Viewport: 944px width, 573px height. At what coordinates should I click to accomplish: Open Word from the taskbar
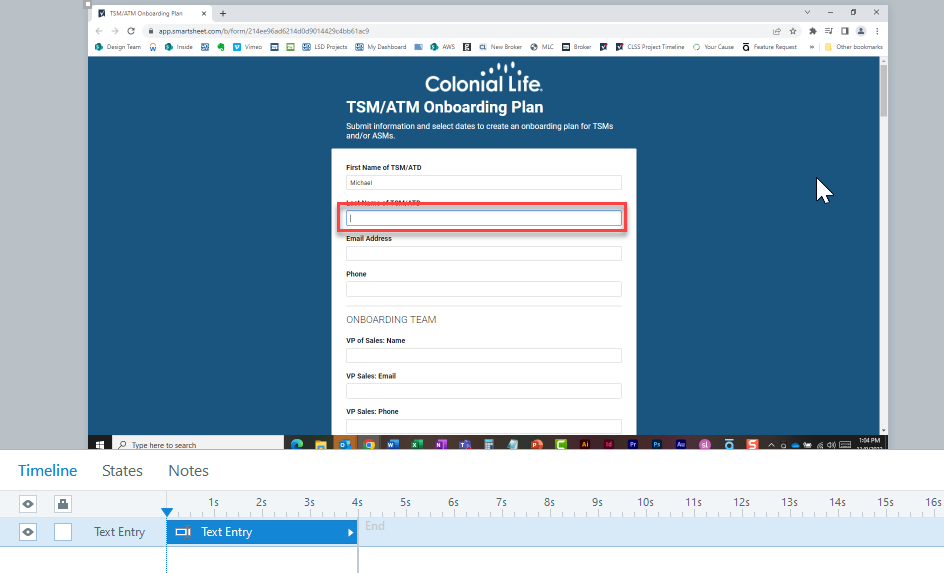pos(393,445)
